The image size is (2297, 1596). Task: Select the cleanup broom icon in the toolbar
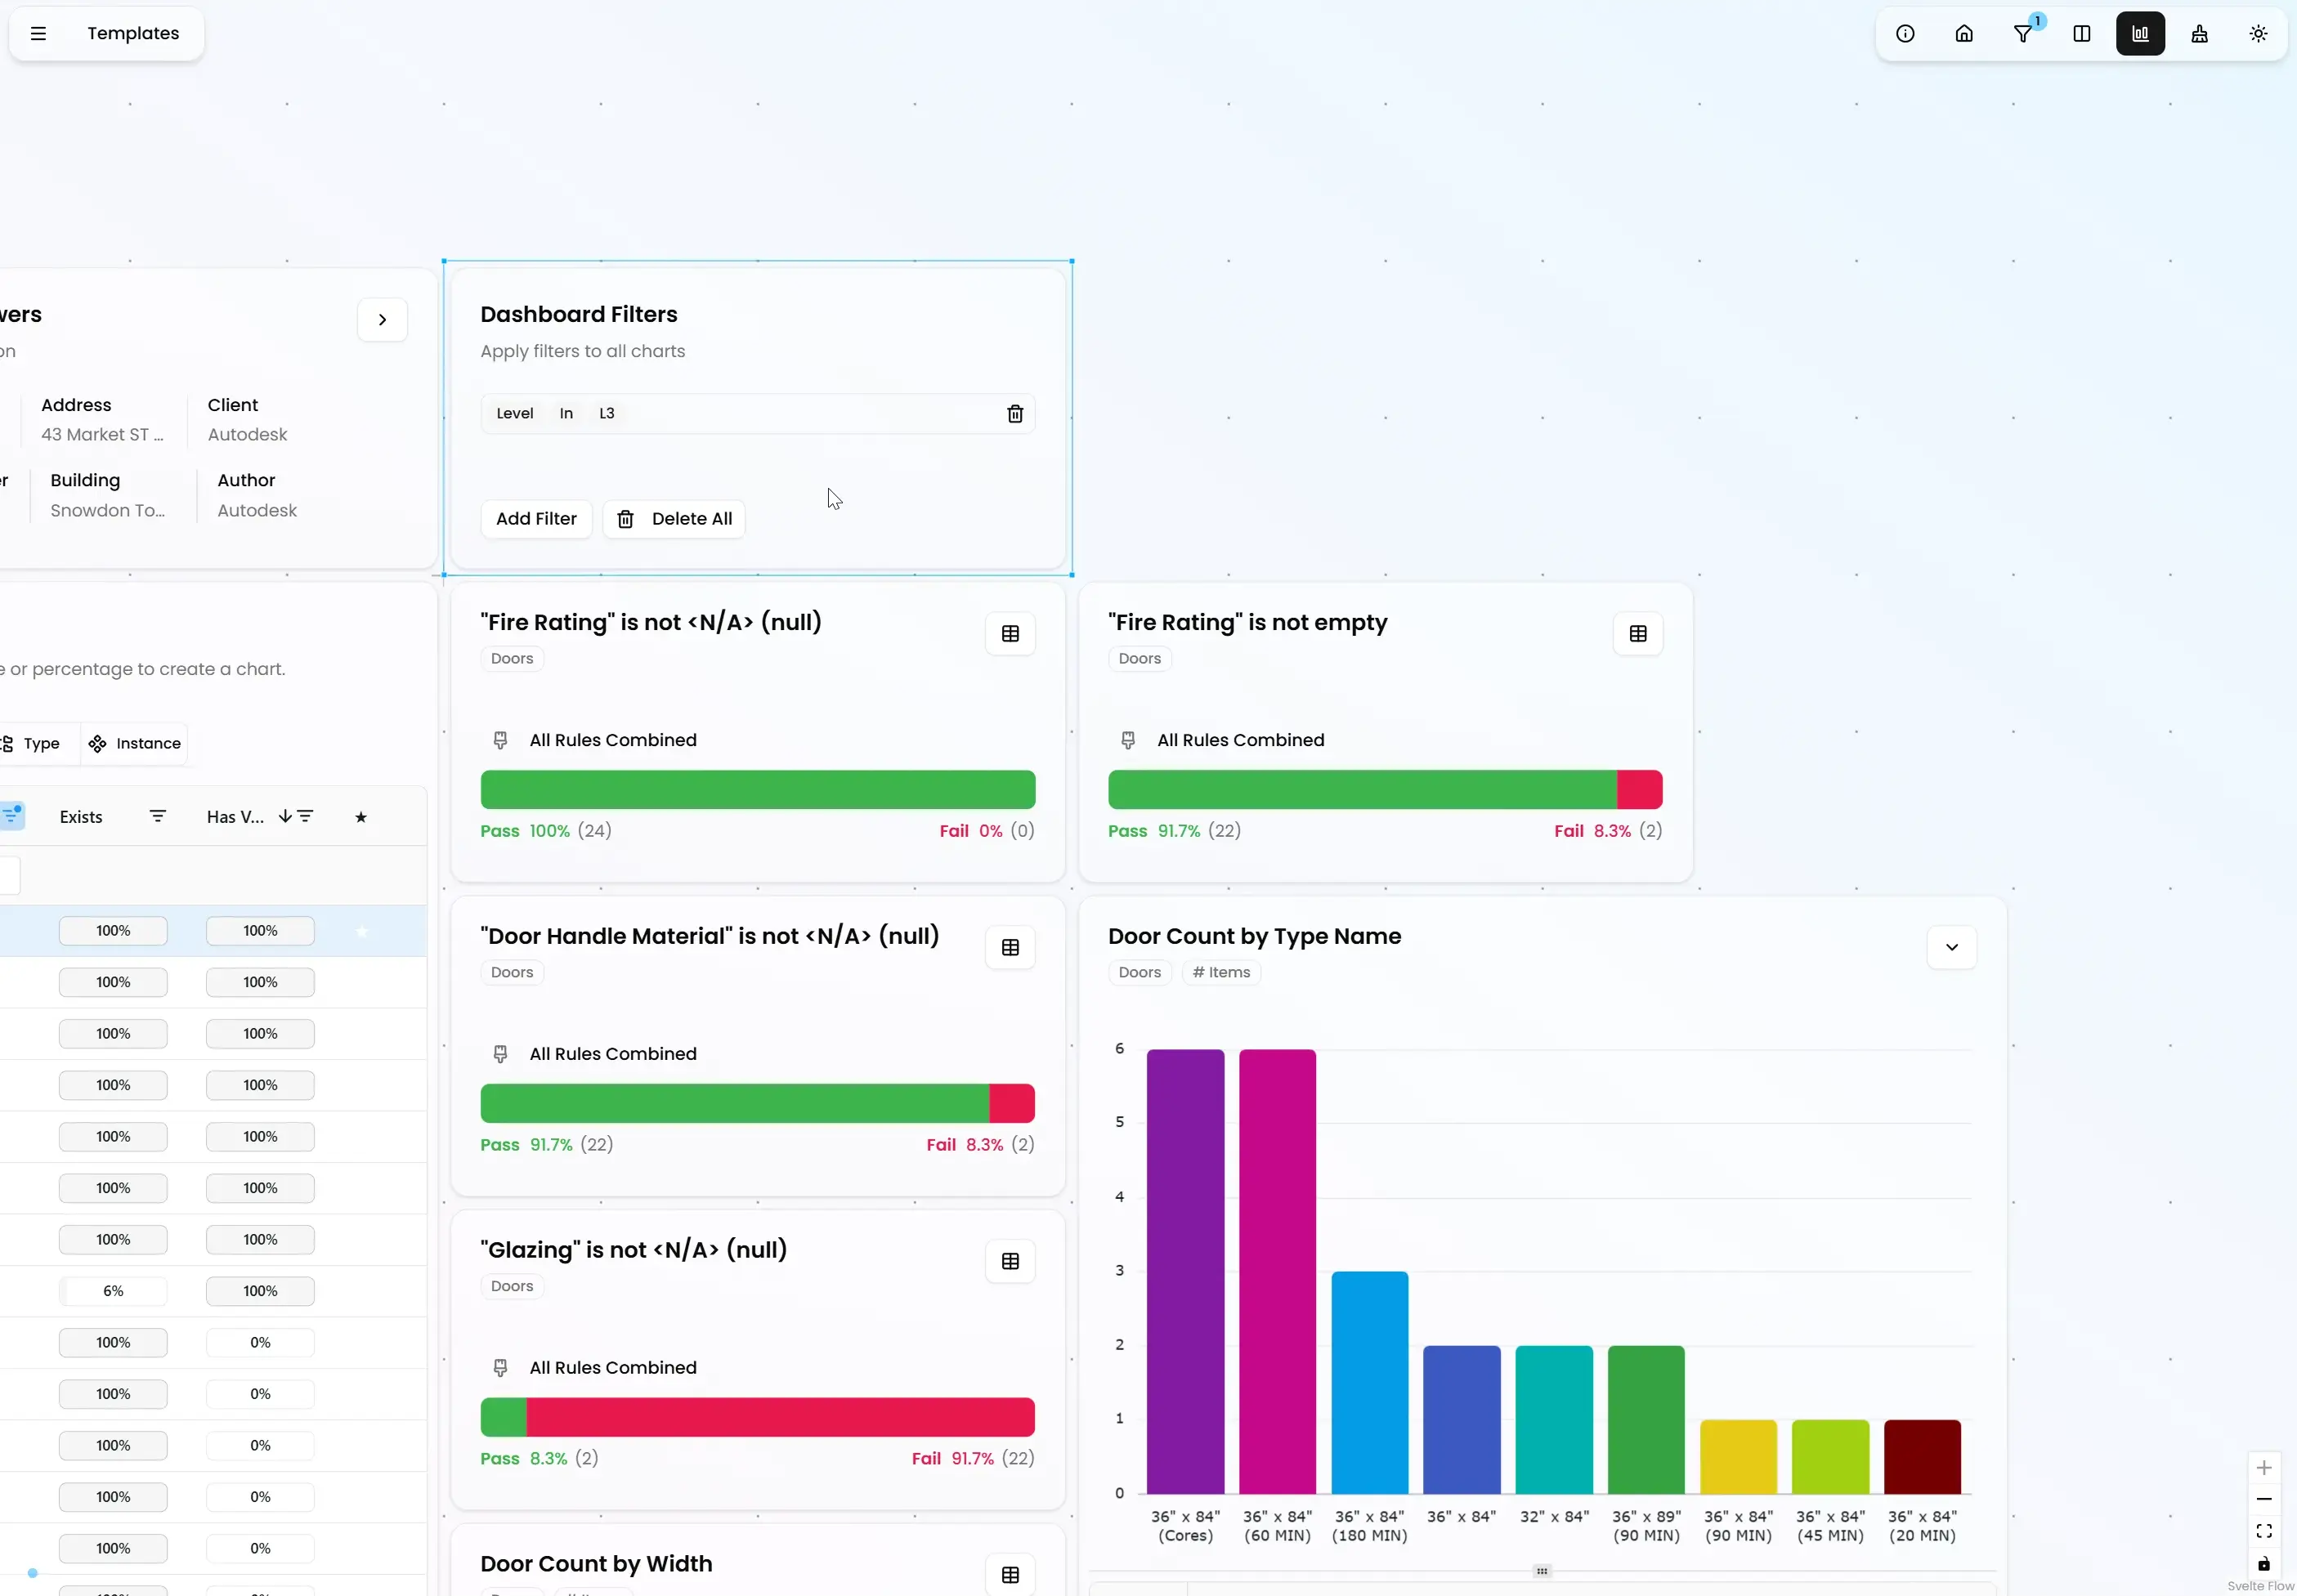[2199, 33]
